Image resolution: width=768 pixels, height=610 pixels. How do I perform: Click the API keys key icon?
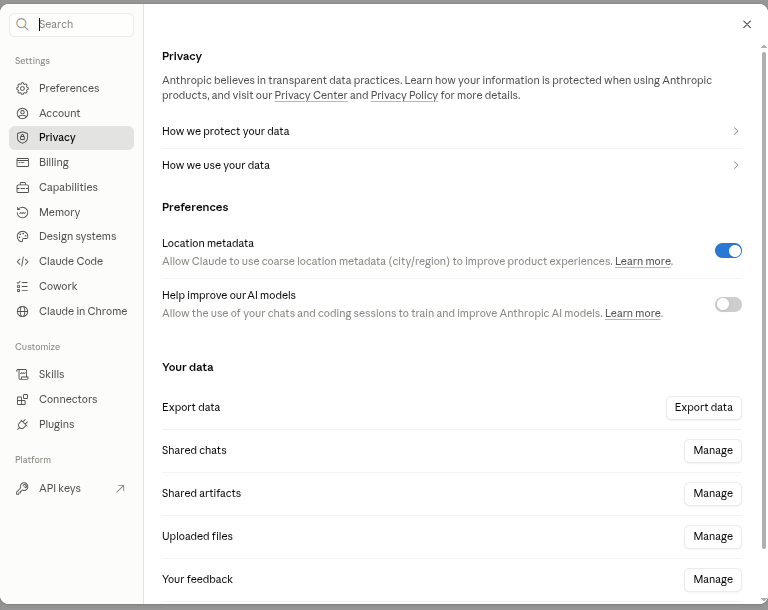click(x=23, y=488)
